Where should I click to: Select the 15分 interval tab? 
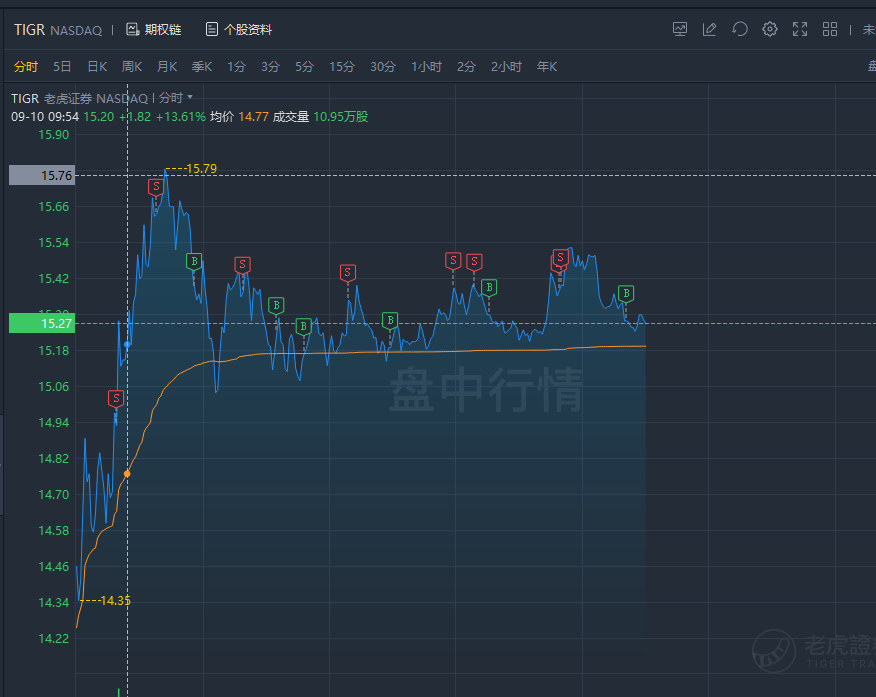(x=342, y=66)
